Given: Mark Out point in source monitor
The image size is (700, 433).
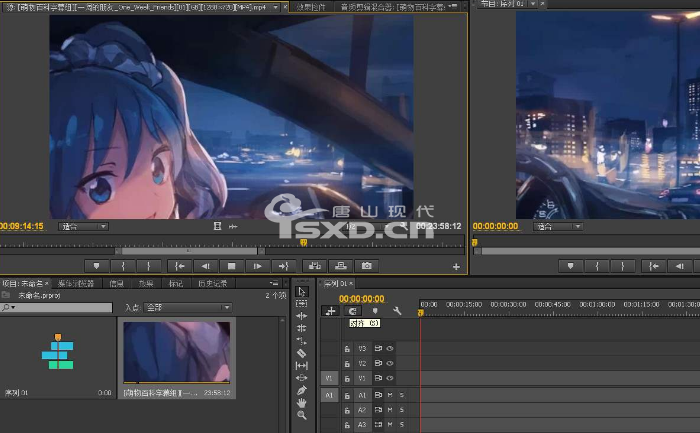Looking at the screenshot, I should [149, 266].
